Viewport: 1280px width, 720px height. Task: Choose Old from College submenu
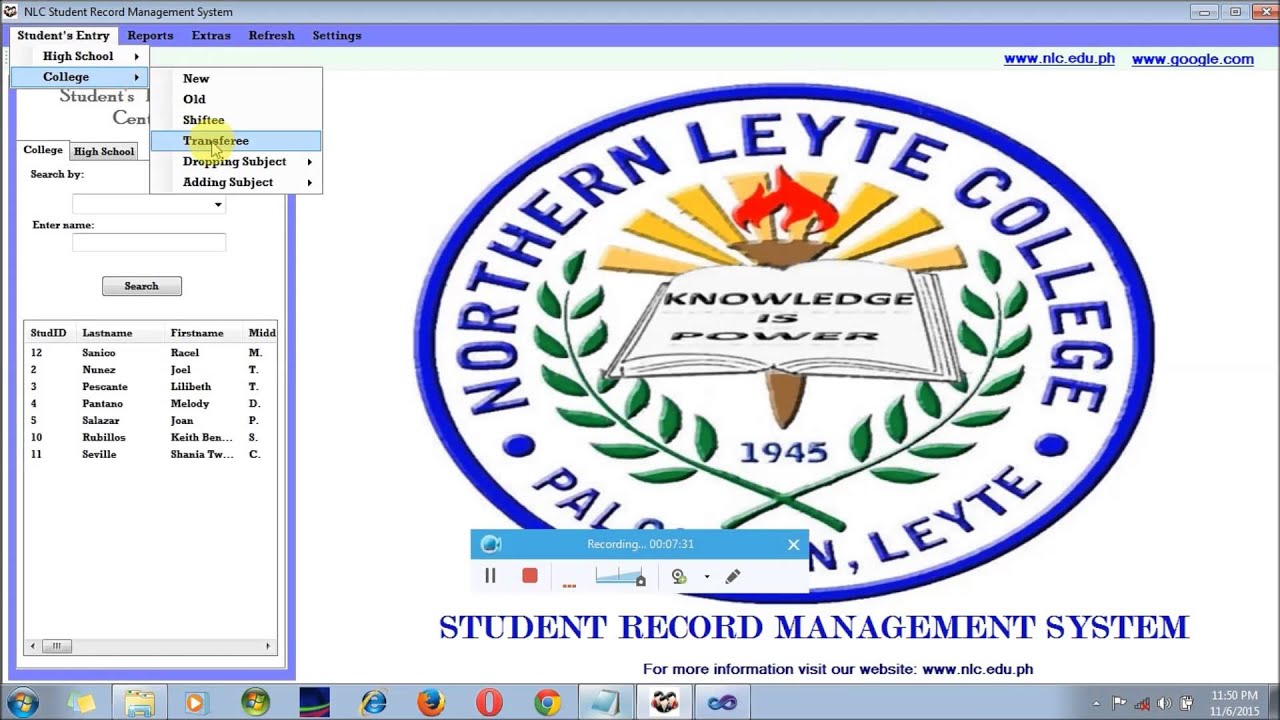[236, 99]
